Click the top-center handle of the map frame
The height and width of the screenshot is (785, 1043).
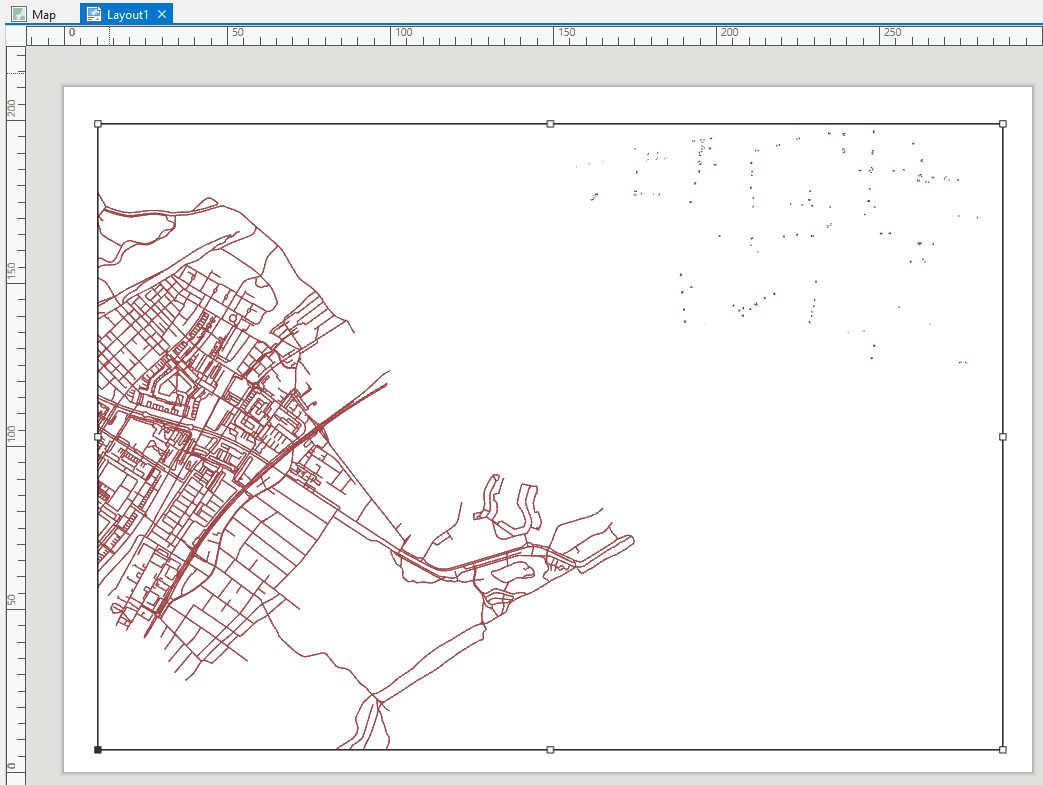[x=549, y=123]
